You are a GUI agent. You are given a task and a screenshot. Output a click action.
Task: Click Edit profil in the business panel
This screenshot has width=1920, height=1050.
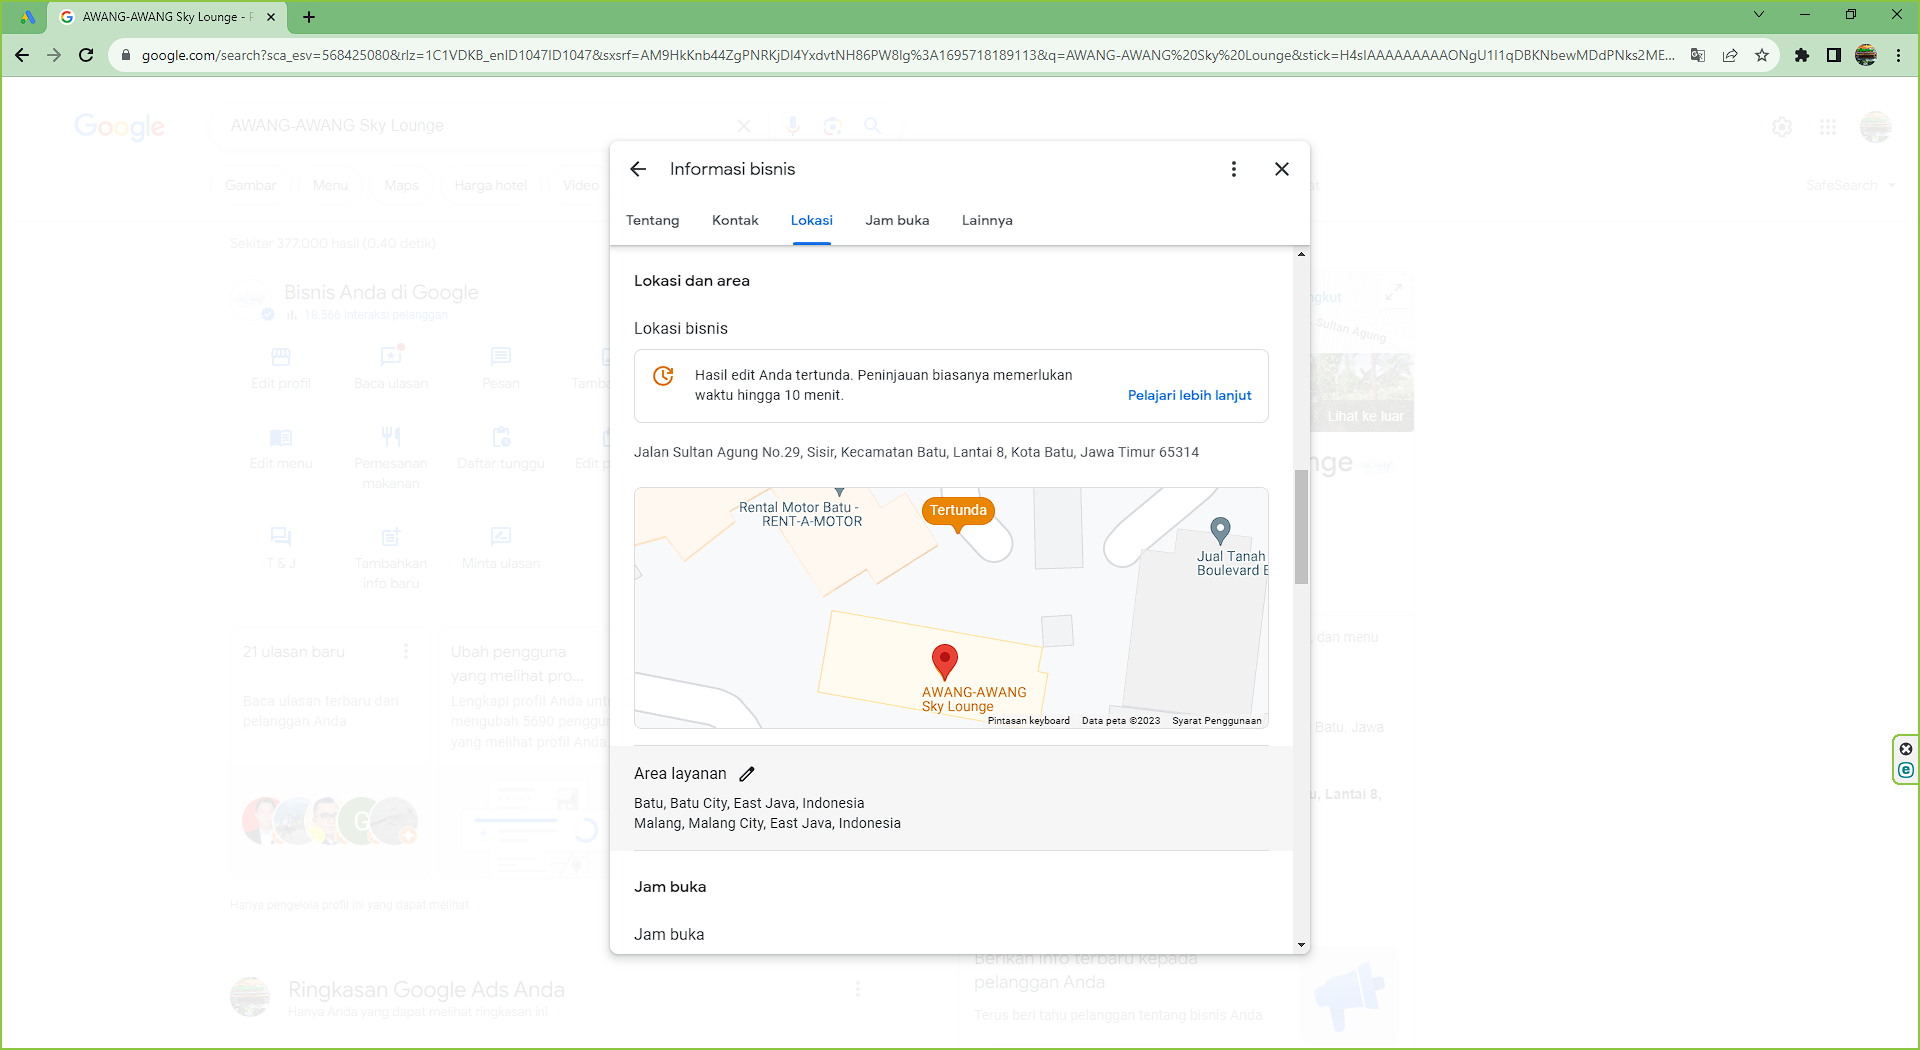tap(281, 368)
